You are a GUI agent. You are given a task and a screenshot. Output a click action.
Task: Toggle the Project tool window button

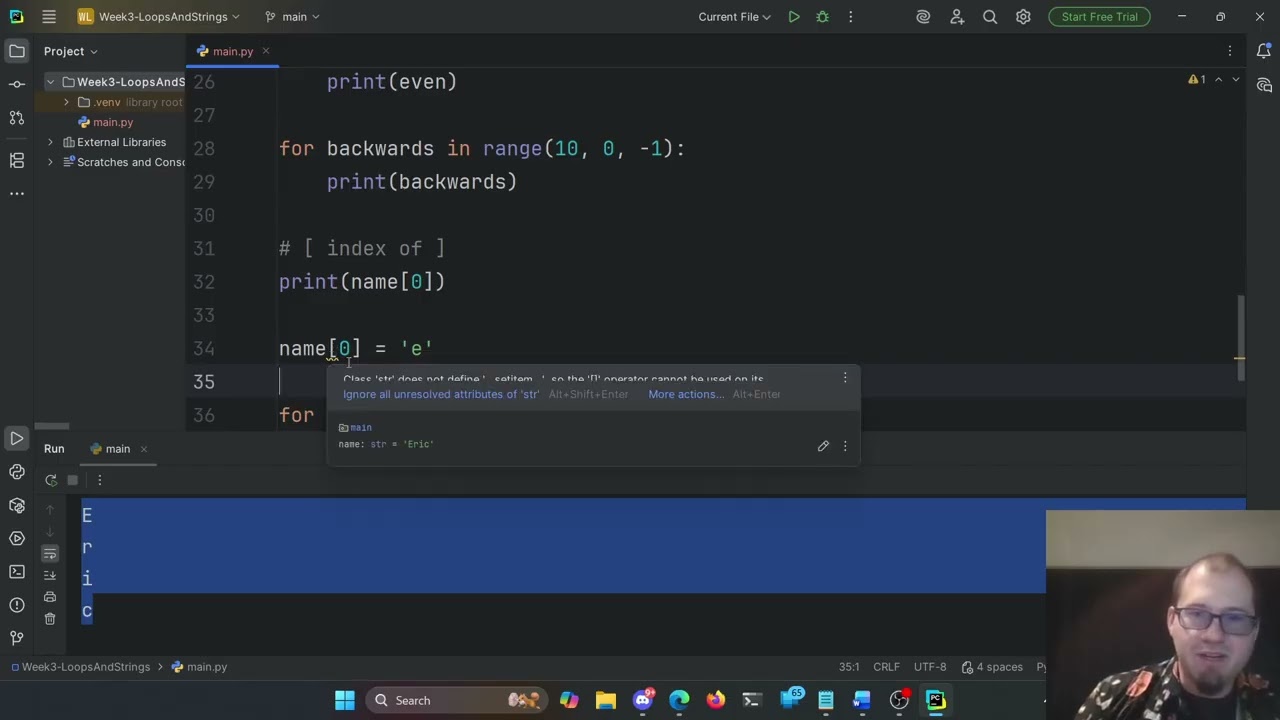click(x=17, y=51)
